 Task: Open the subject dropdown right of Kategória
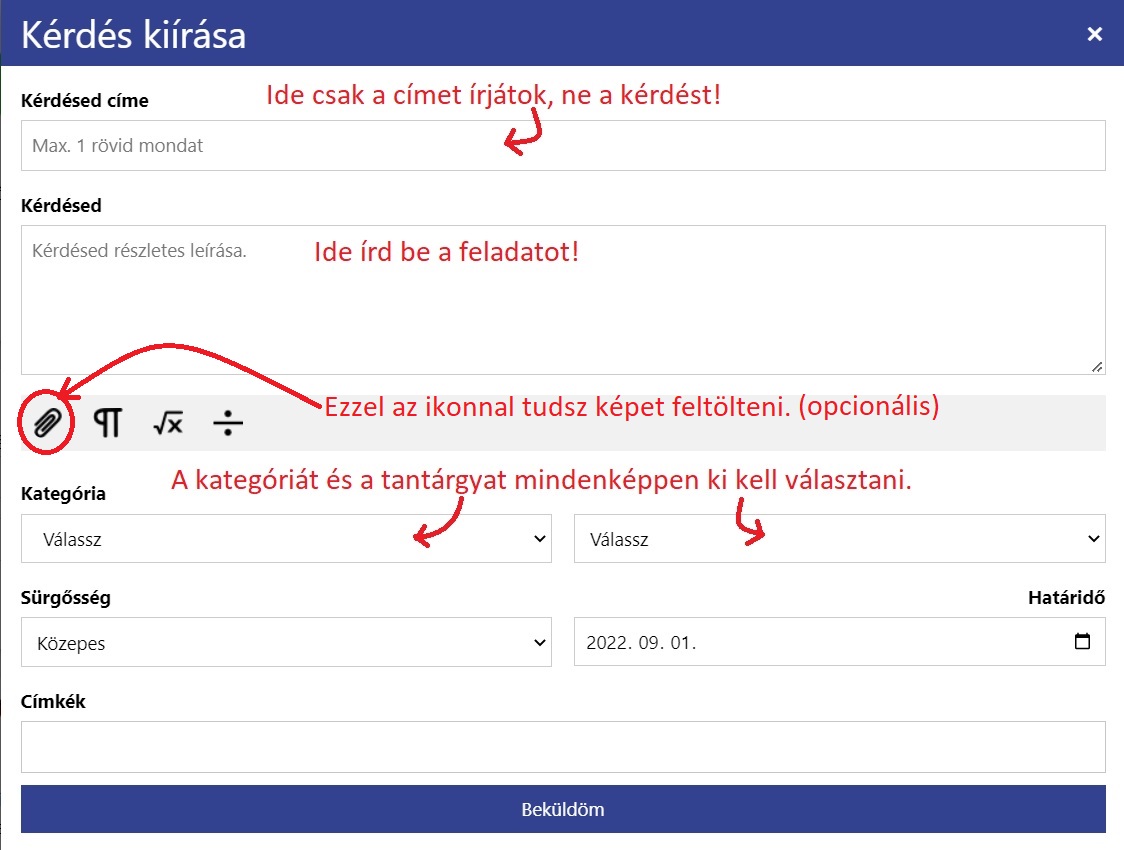pyautogui.click(x=839, y=539)
